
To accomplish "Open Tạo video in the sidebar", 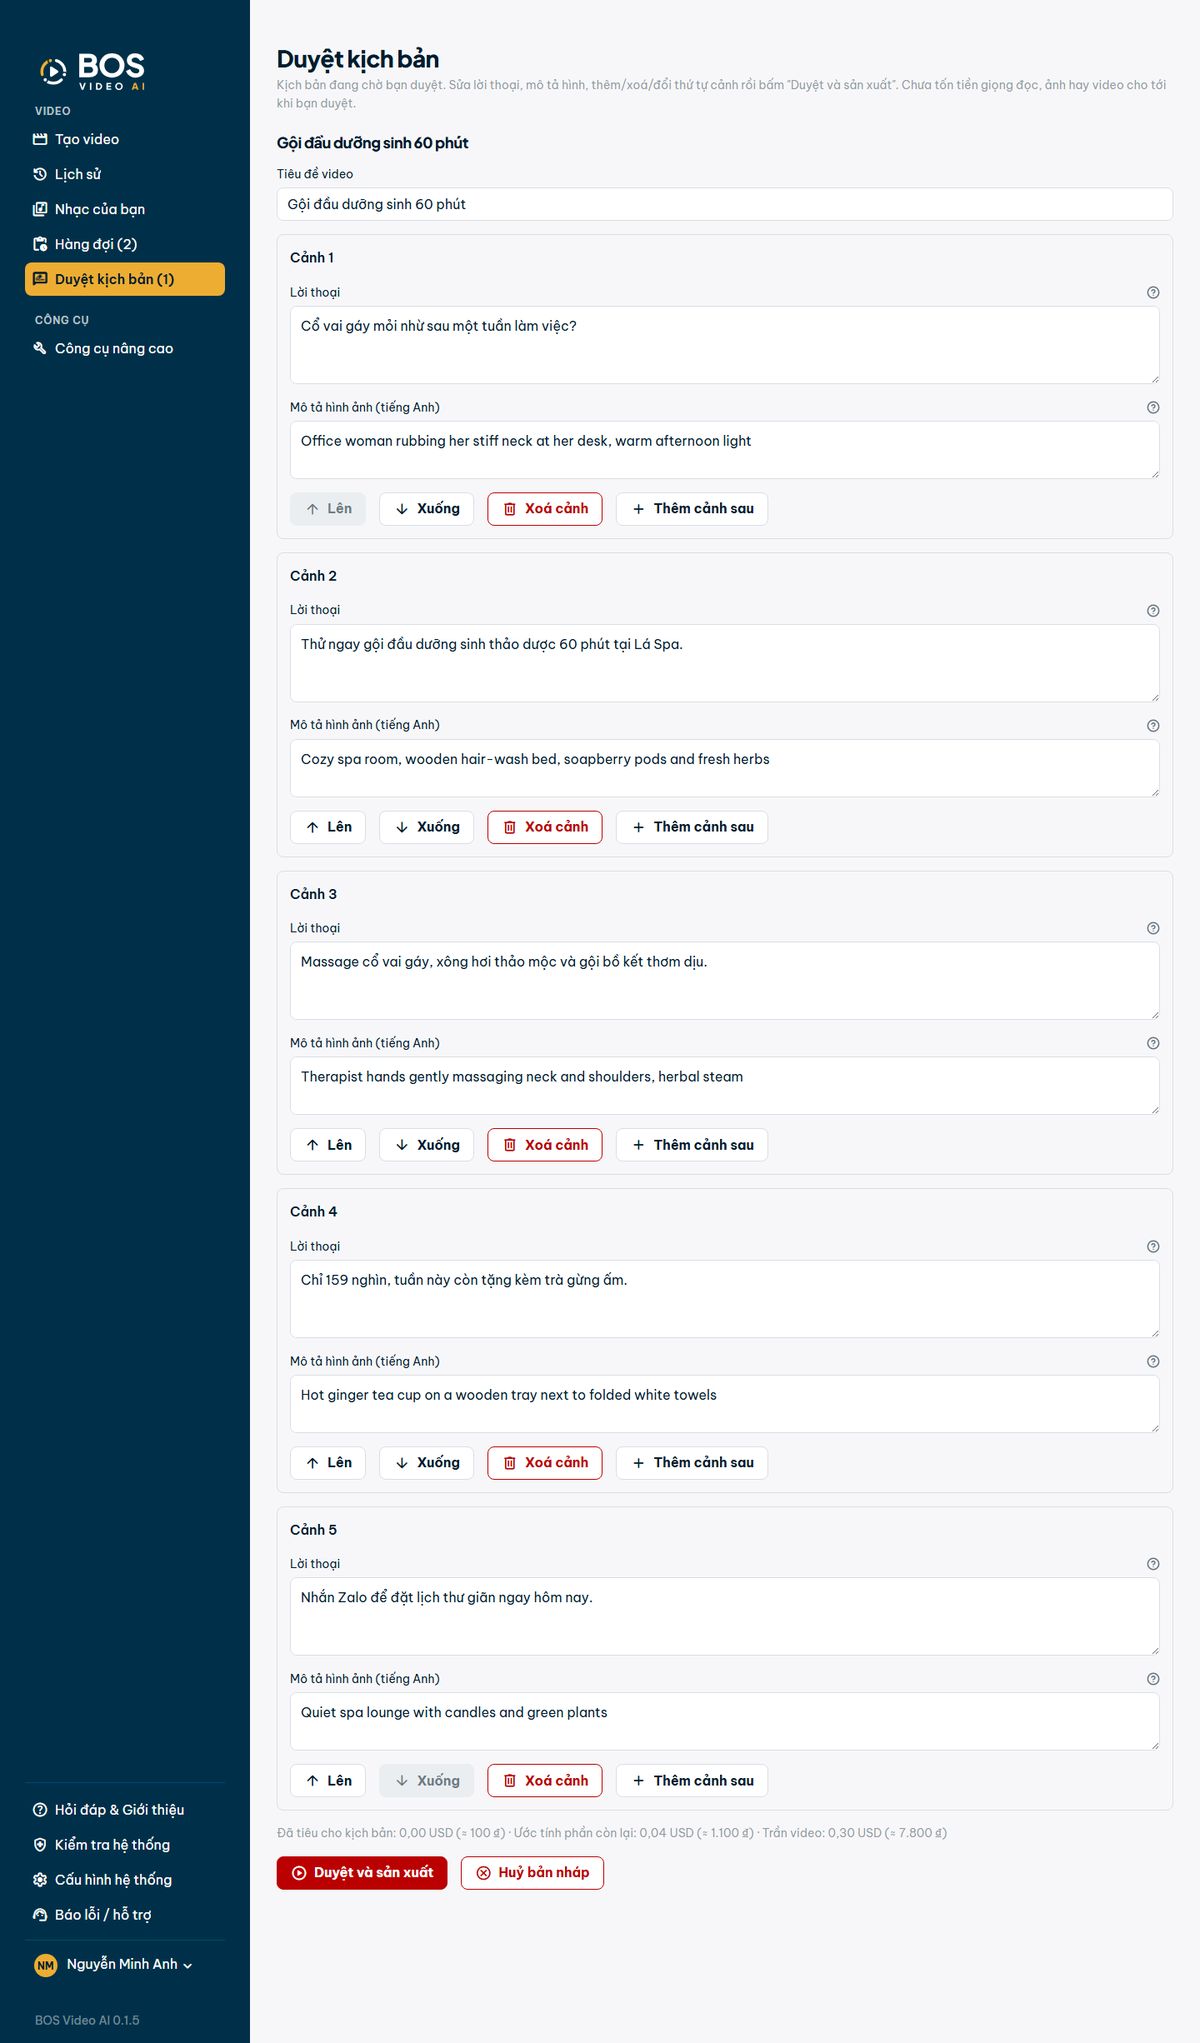I will [125, 139].
